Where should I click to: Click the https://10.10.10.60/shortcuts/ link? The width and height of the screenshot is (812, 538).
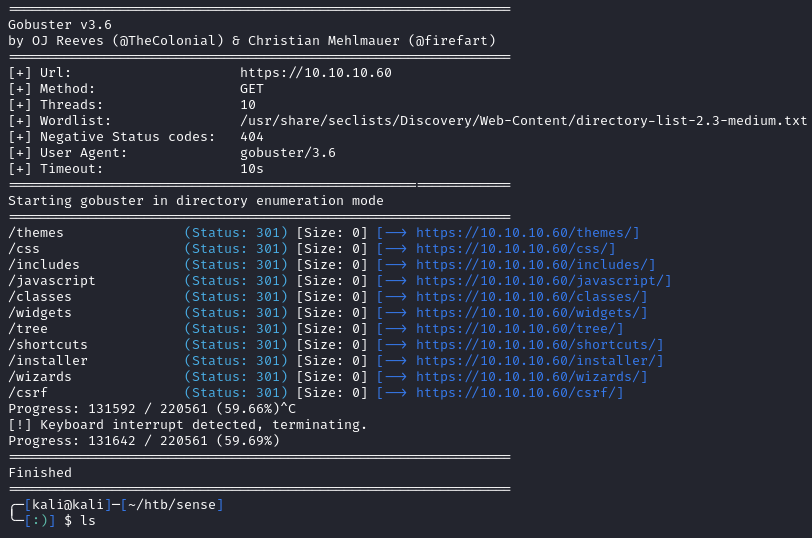539,345
